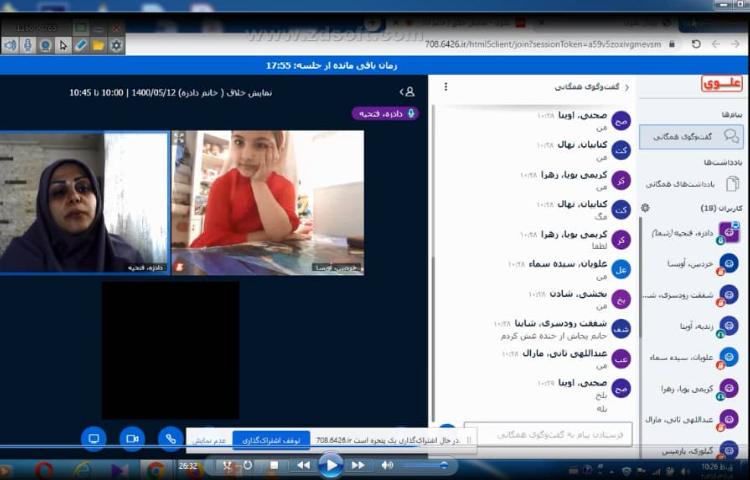This screenshot has height=480, width=750.
Task: Click the taskbar clock showing 10:26
Action: click(716, 467)
